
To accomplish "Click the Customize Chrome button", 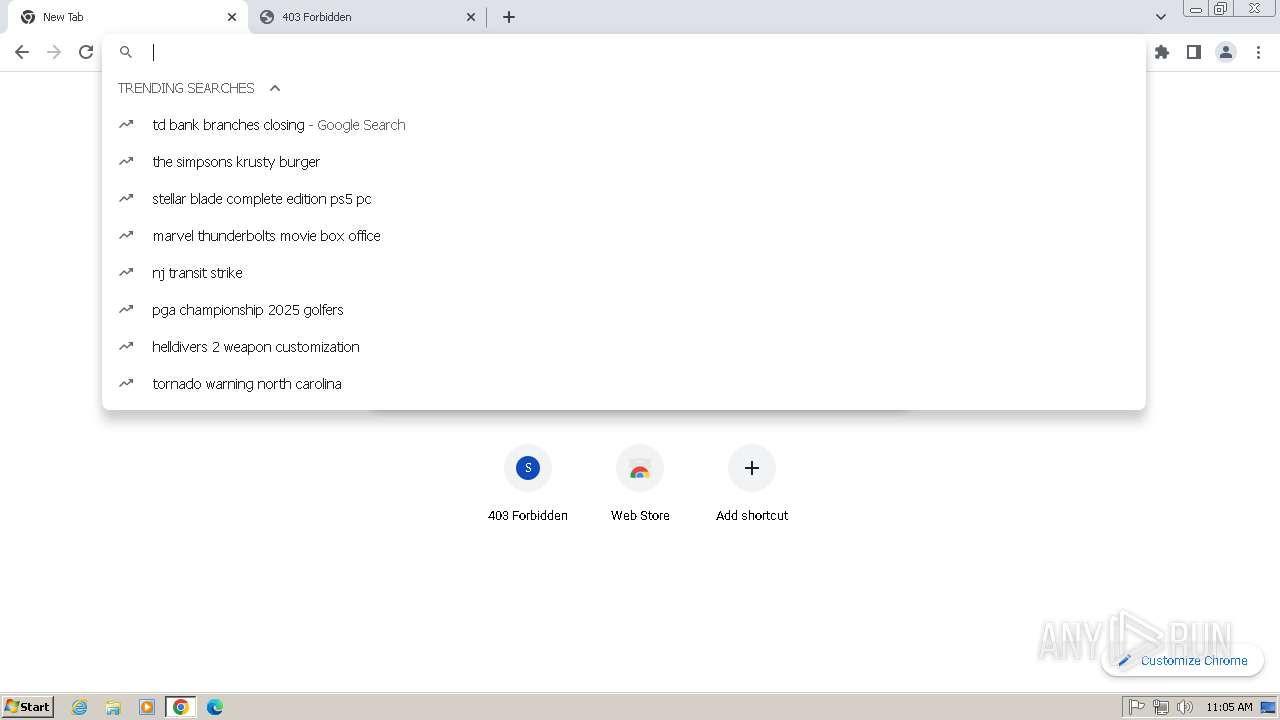I will pos(1183,660).
